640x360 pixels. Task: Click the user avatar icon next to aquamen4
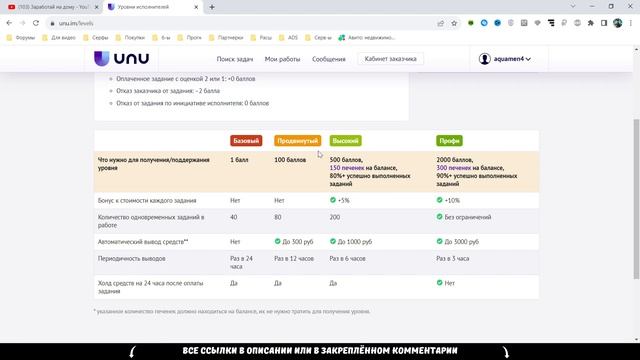tap(484, 59)
